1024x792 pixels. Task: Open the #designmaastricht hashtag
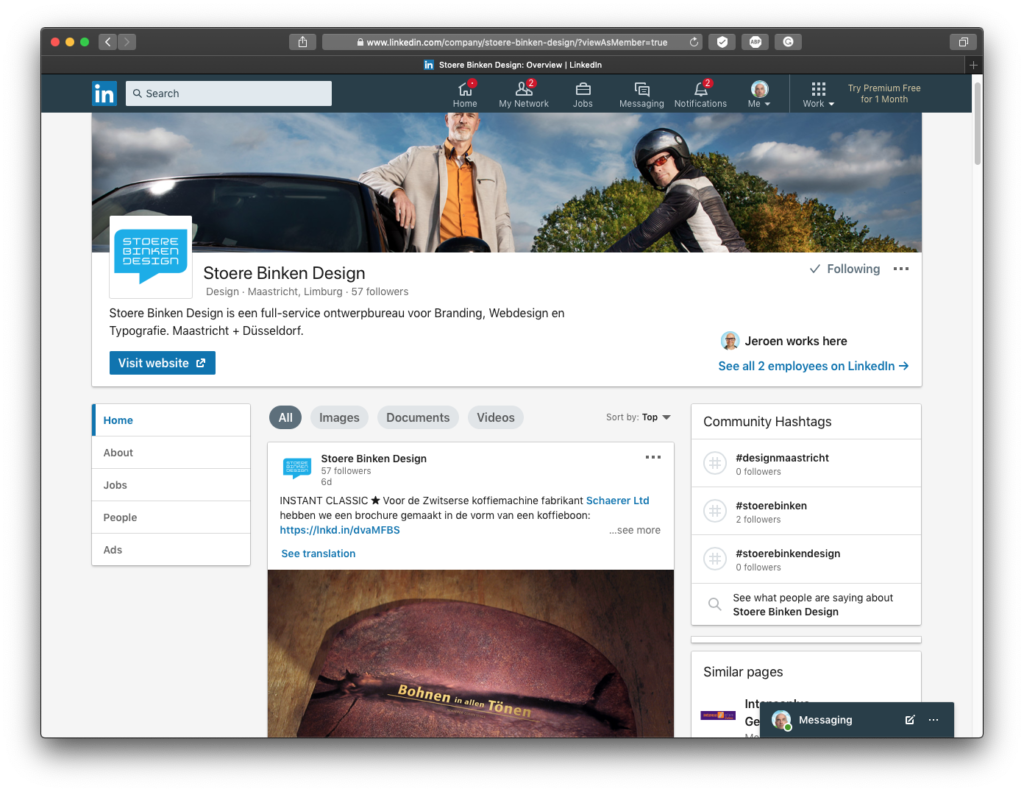coord(782,458)
